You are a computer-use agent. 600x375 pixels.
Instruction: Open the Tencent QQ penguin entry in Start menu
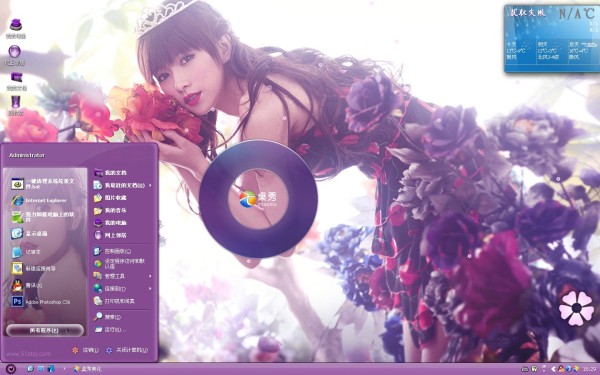tap(27, 285)
